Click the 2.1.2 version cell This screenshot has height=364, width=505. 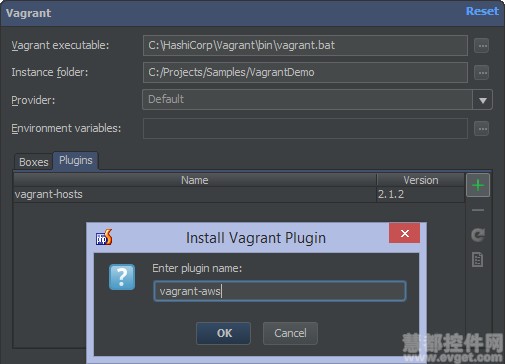(x=420, y=194)
